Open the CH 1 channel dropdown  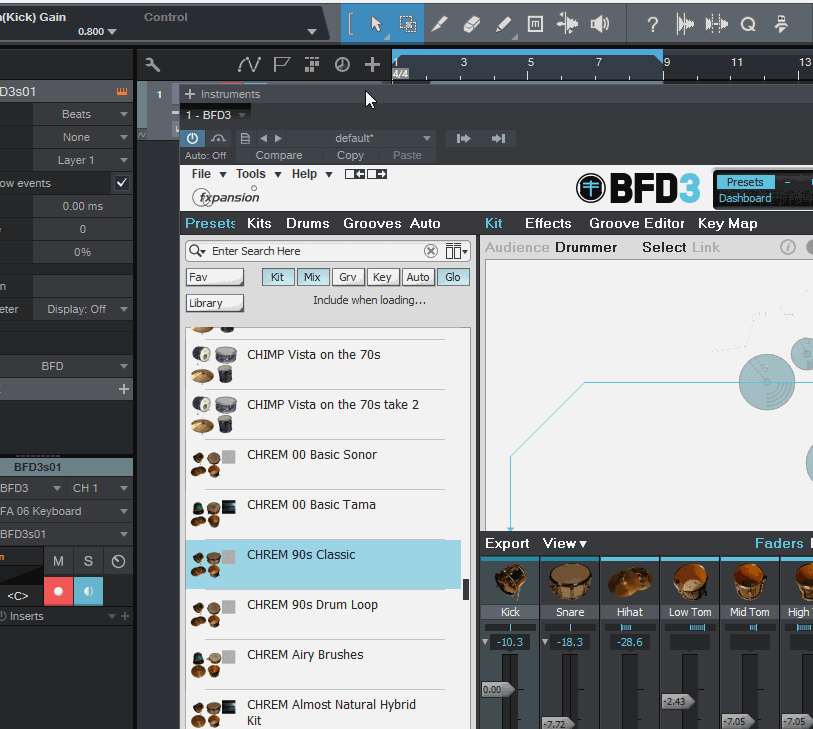(99, 488)
